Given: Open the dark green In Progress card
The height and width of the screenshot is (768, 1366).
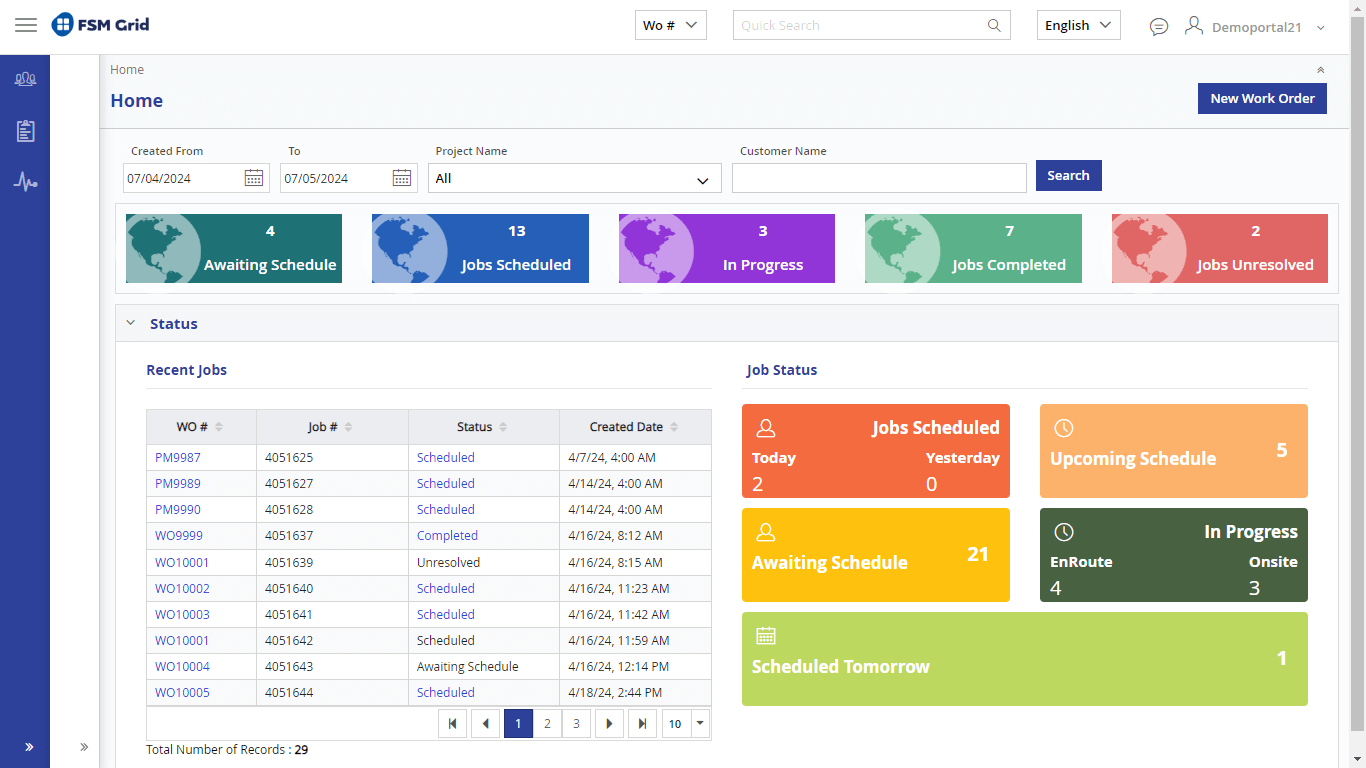Looking at the screenshot, I should click(x=1174, y=555).
